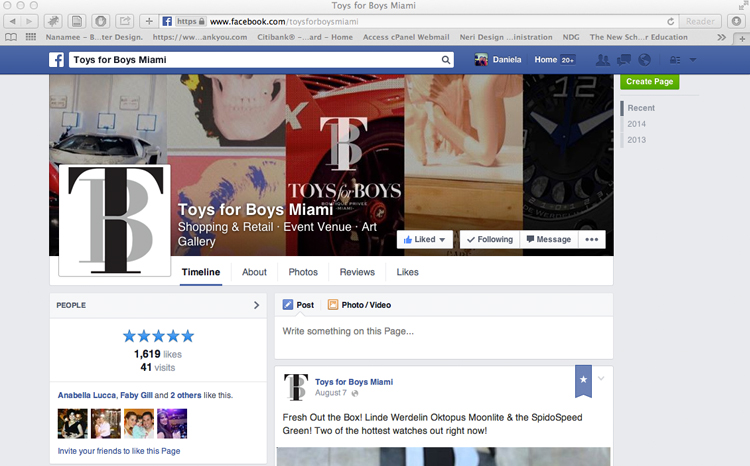
Task: Open the bookmarks book icon
Action: [11, 37]
